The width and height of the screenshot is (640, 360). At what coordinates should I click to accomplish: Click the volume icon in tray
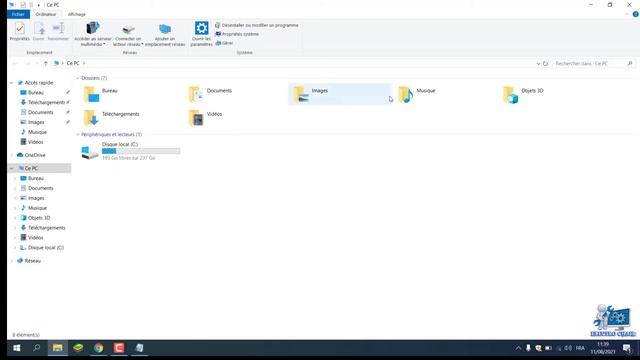[568, 348]
